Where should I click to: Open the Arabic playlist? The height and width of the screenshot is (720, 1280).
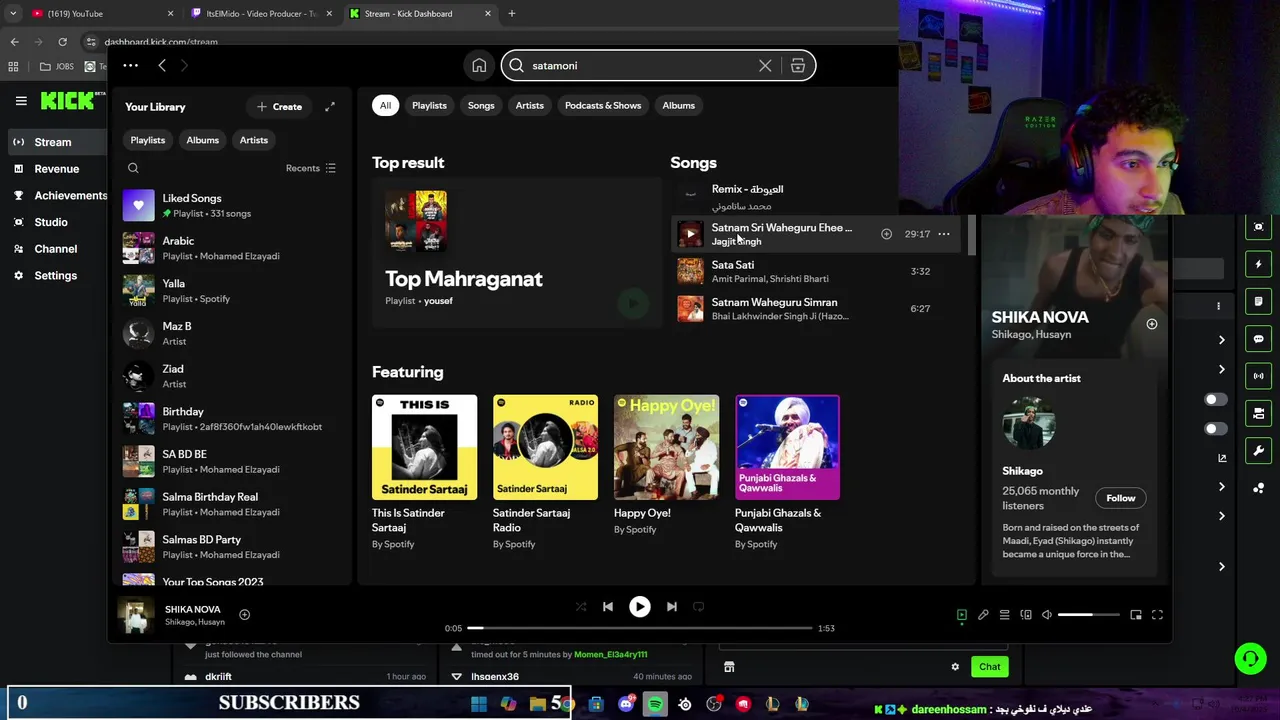click(x=234, y=248)
